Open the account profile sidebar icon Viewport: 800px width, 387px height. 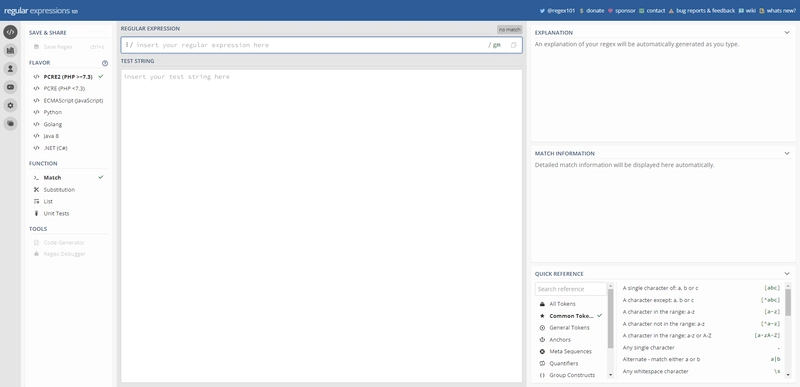click(10, 69)
